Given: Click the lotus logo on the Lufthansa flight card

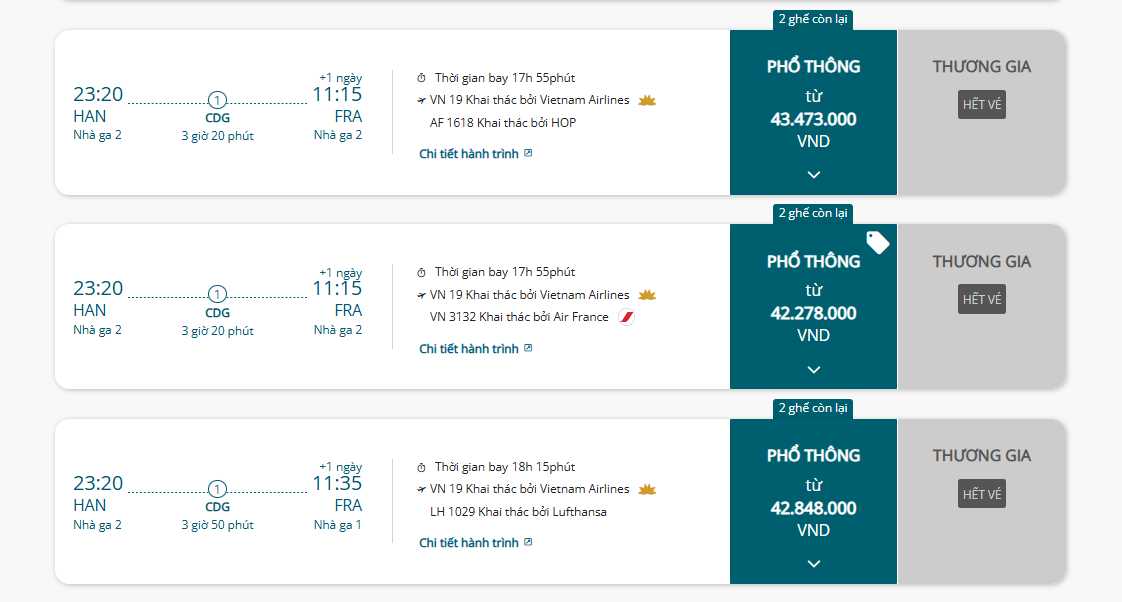Looking at the screenshot, I should (x=647, y=489).
